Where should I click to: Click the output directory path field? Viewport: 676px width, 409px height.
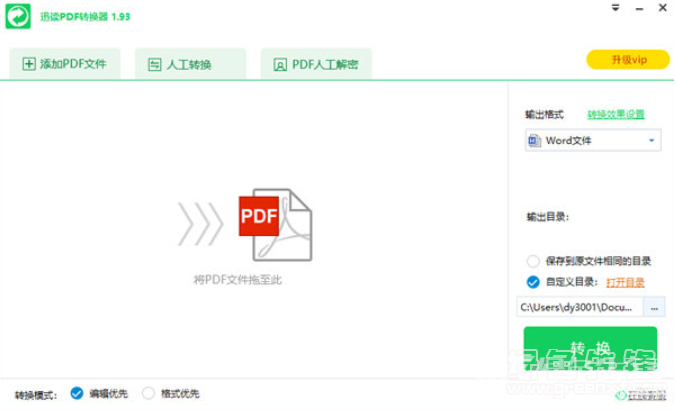580,307
